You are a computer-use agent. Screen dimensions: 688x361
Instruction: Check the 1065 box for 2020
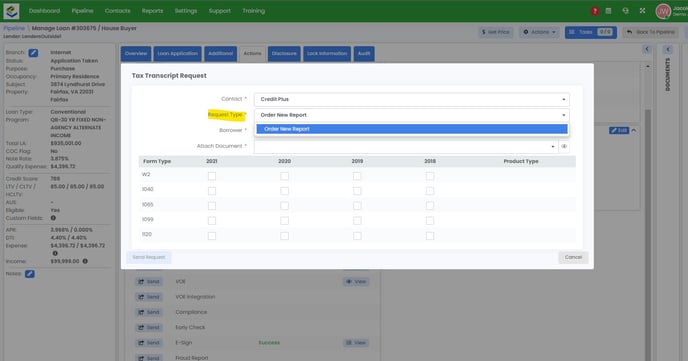(x=284, y=206)
